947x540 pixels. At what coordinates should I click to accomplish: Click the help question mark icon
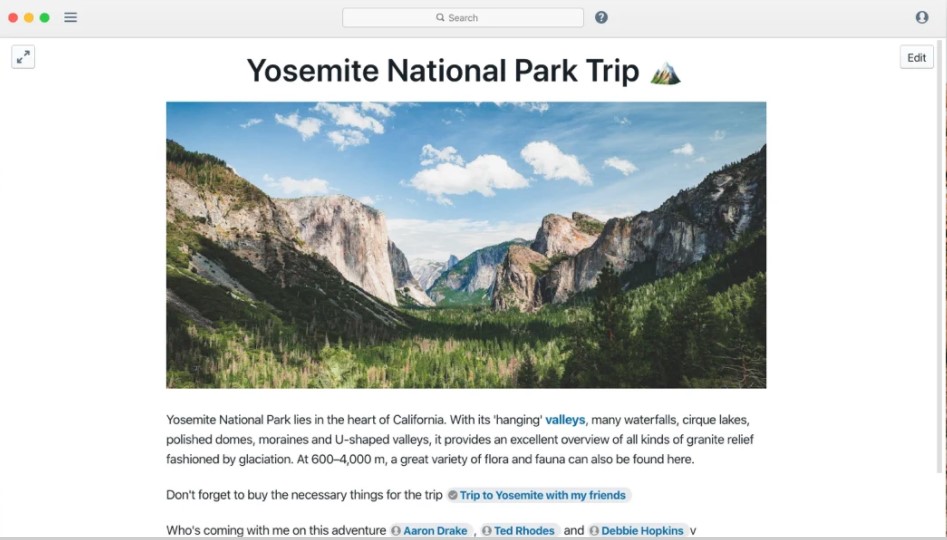pyautogui.click(x=601, y=17)
